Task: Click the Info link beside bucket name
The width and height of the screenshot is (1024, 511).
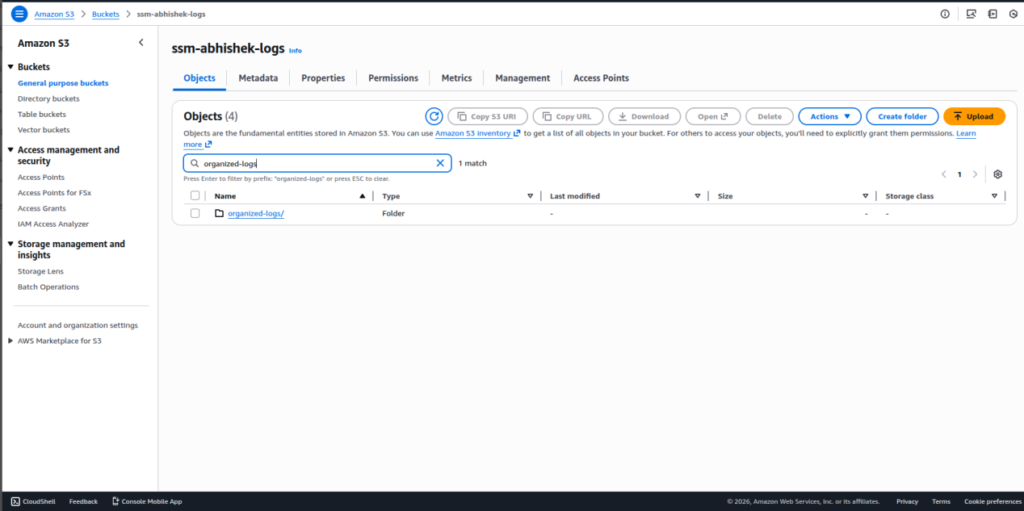Action: coord(295,50)
